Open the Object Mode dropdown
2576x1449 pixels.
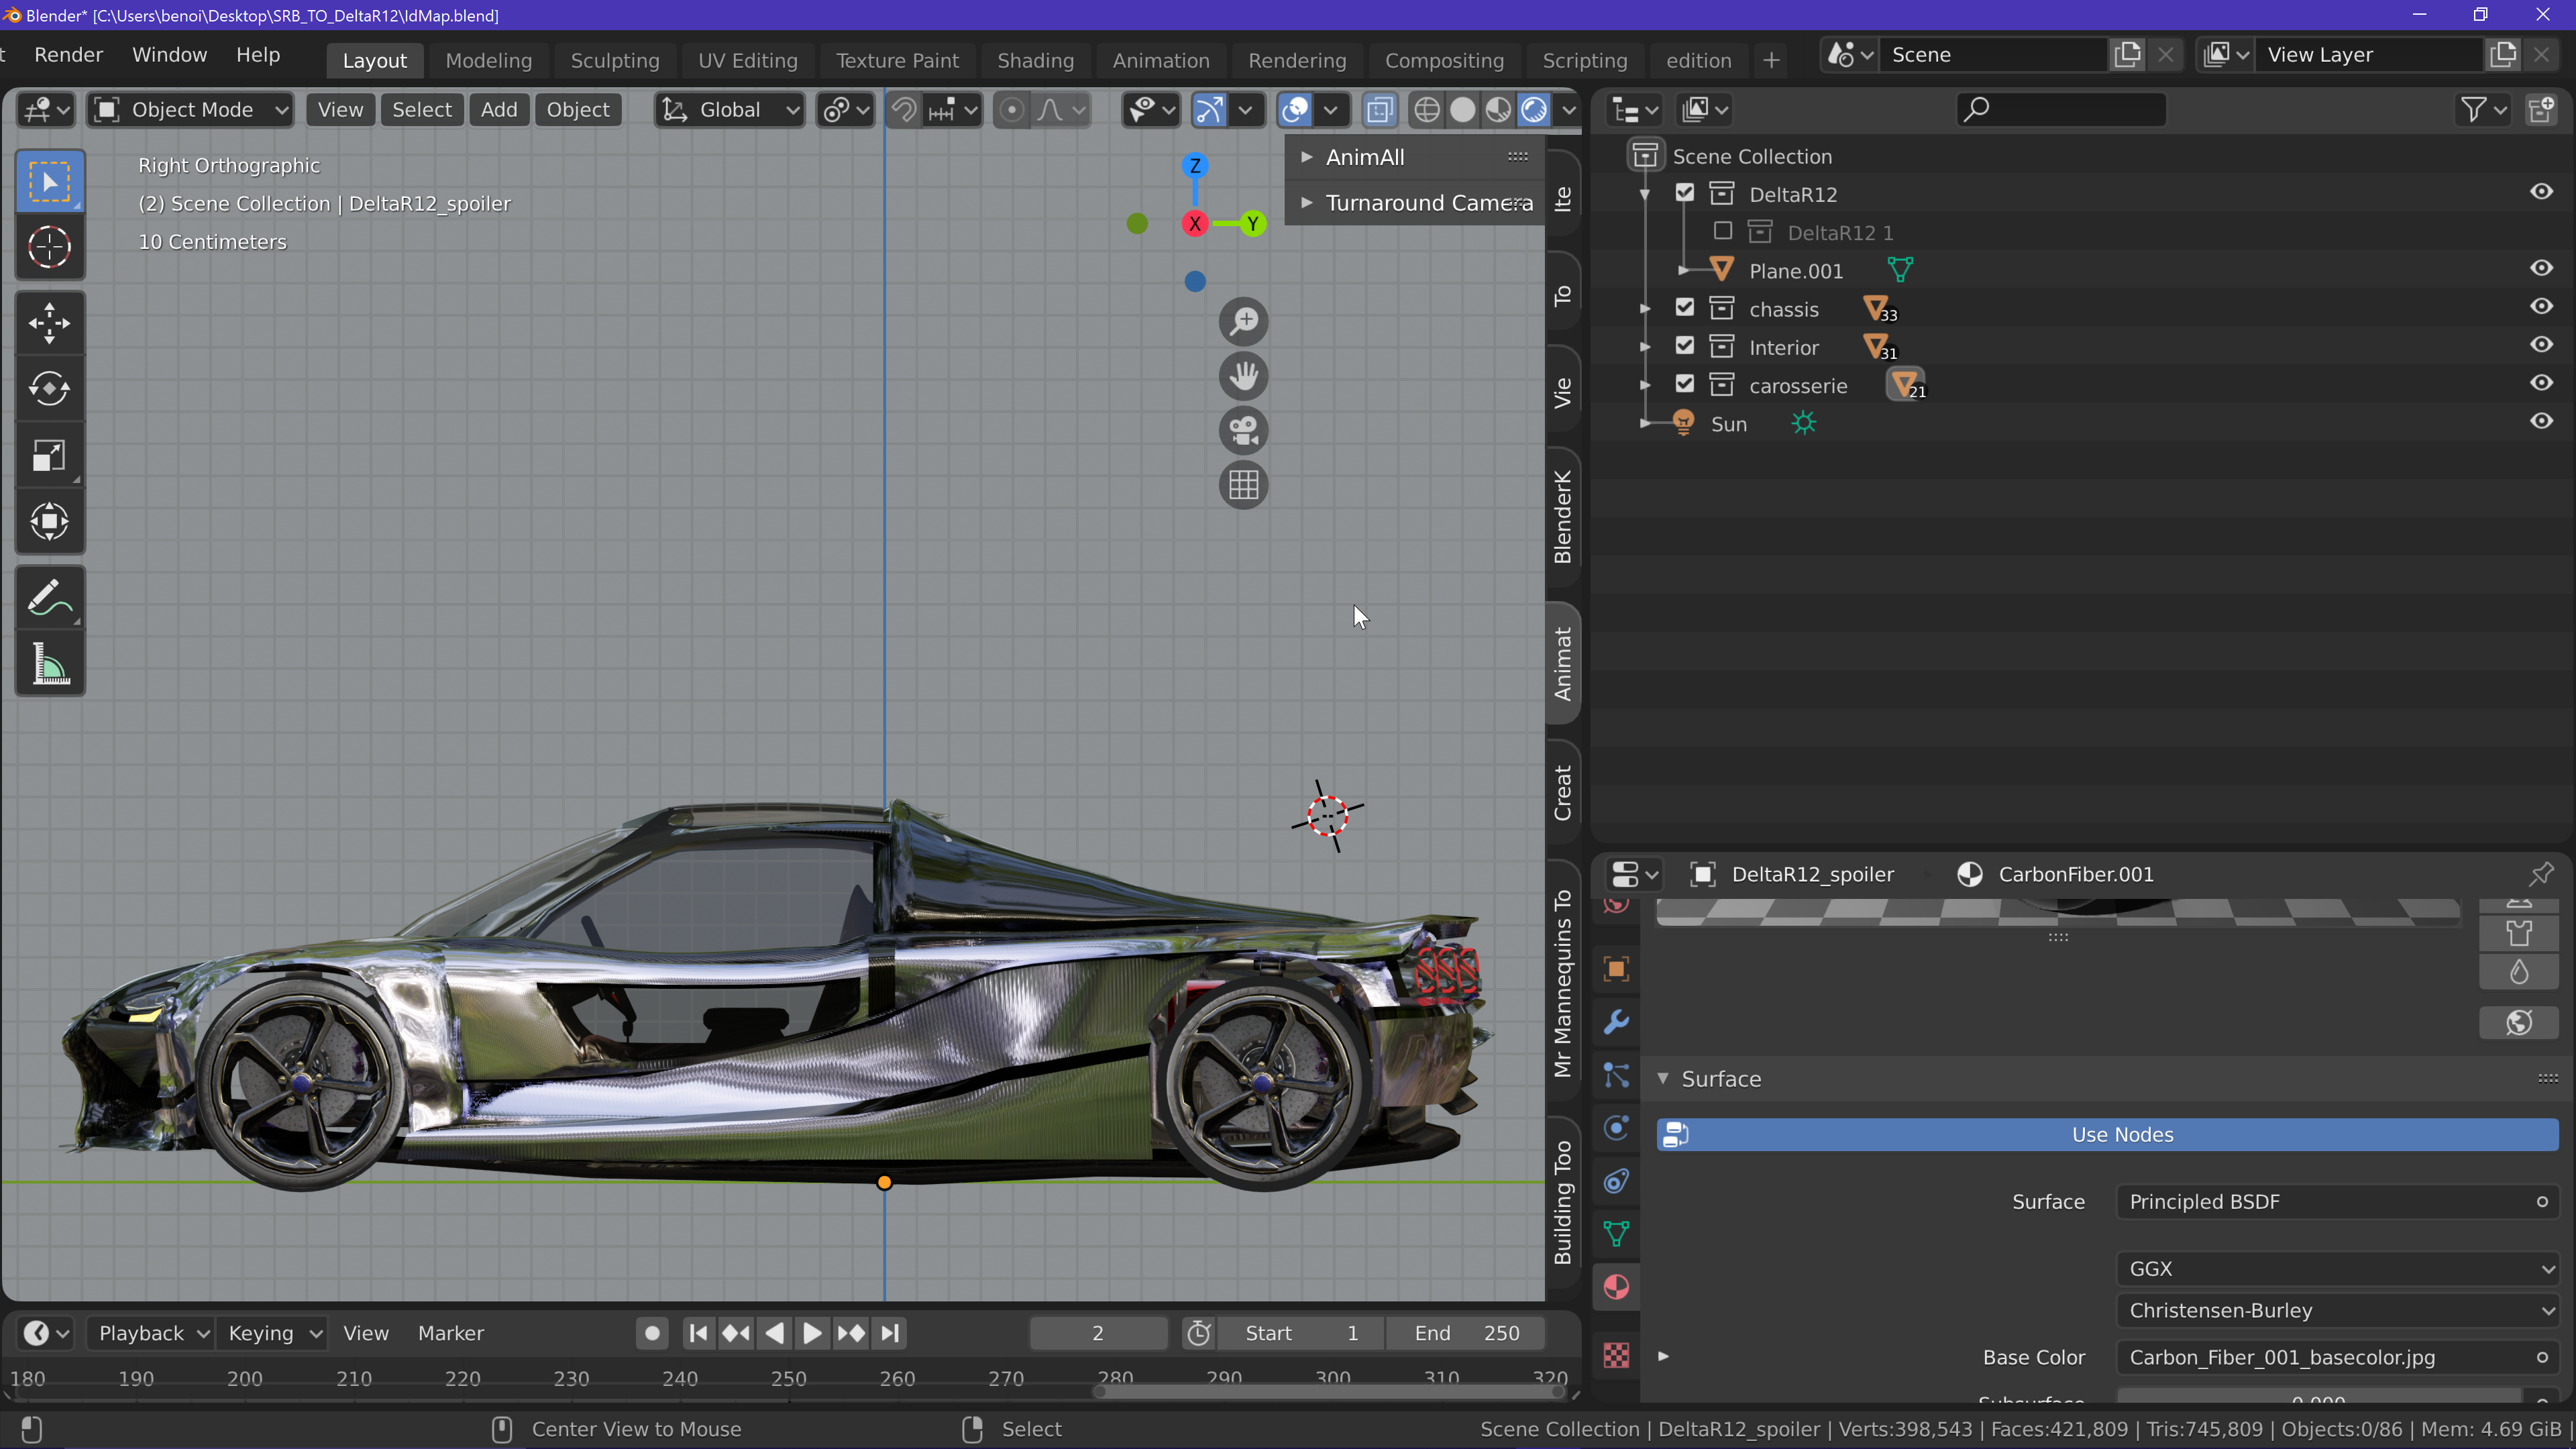190,110
